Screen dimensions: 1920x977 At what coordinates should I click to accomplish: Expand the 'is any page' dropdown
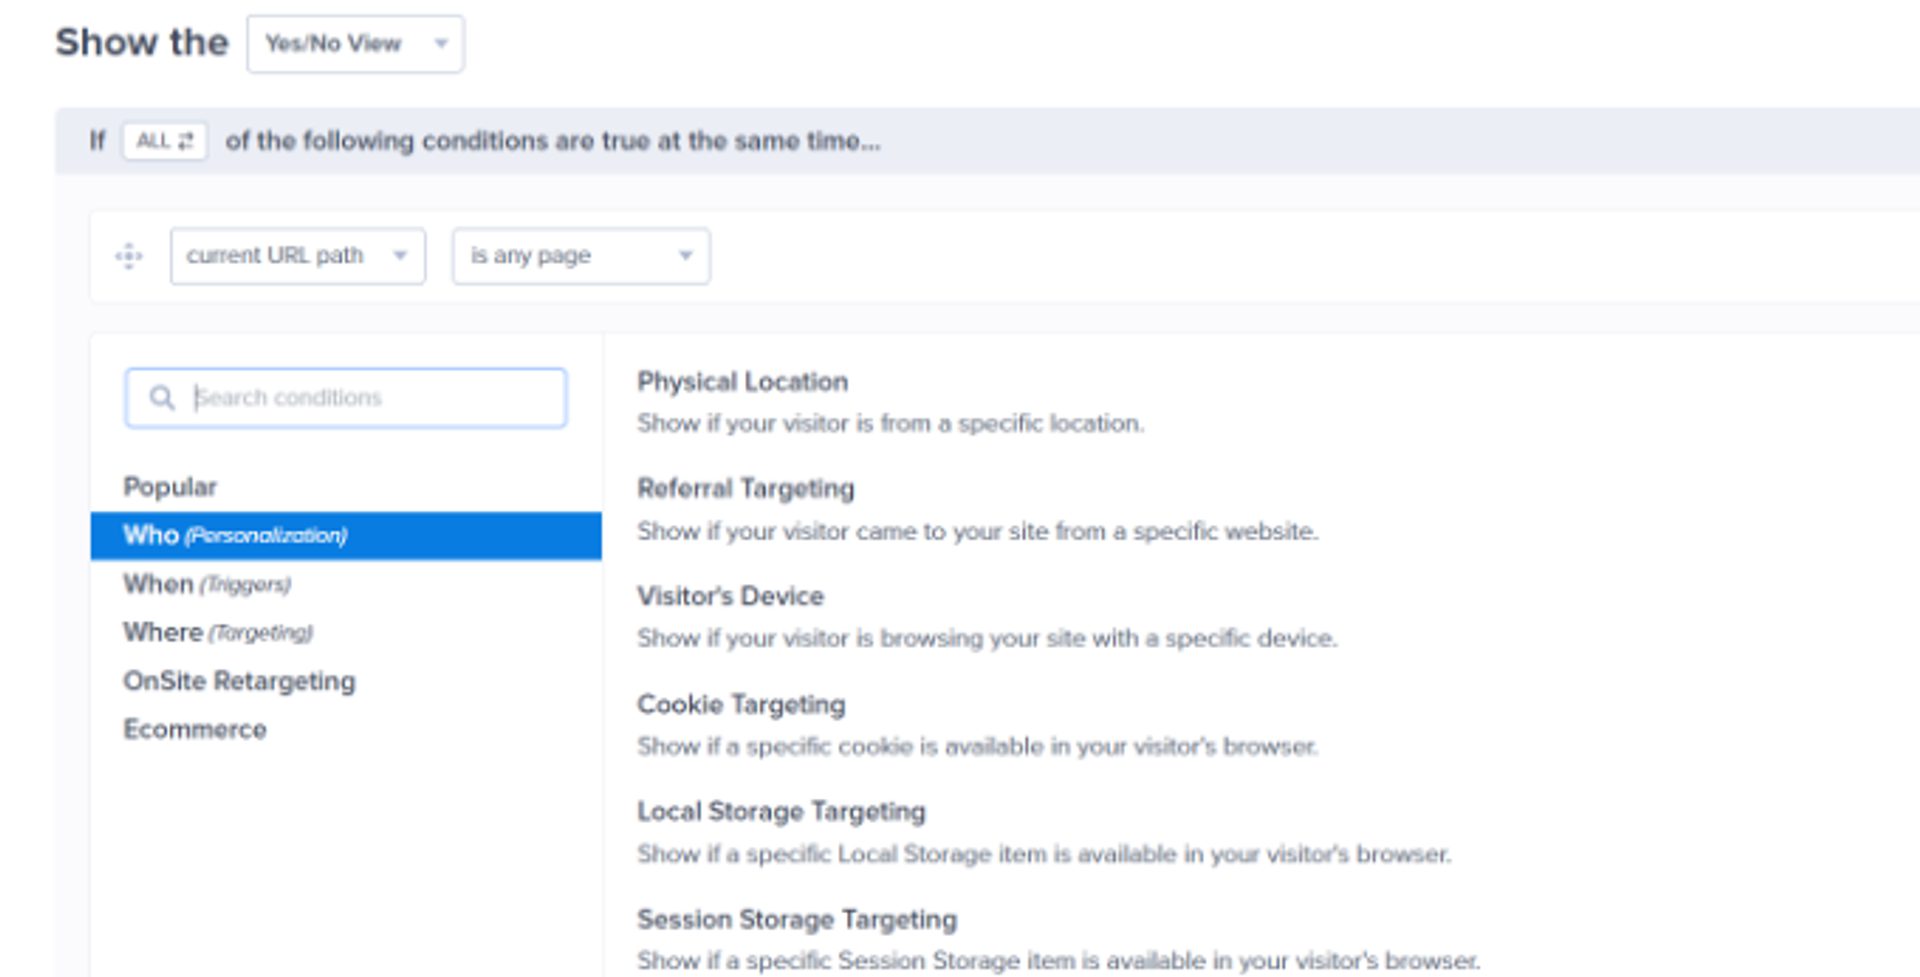(580, 256)
